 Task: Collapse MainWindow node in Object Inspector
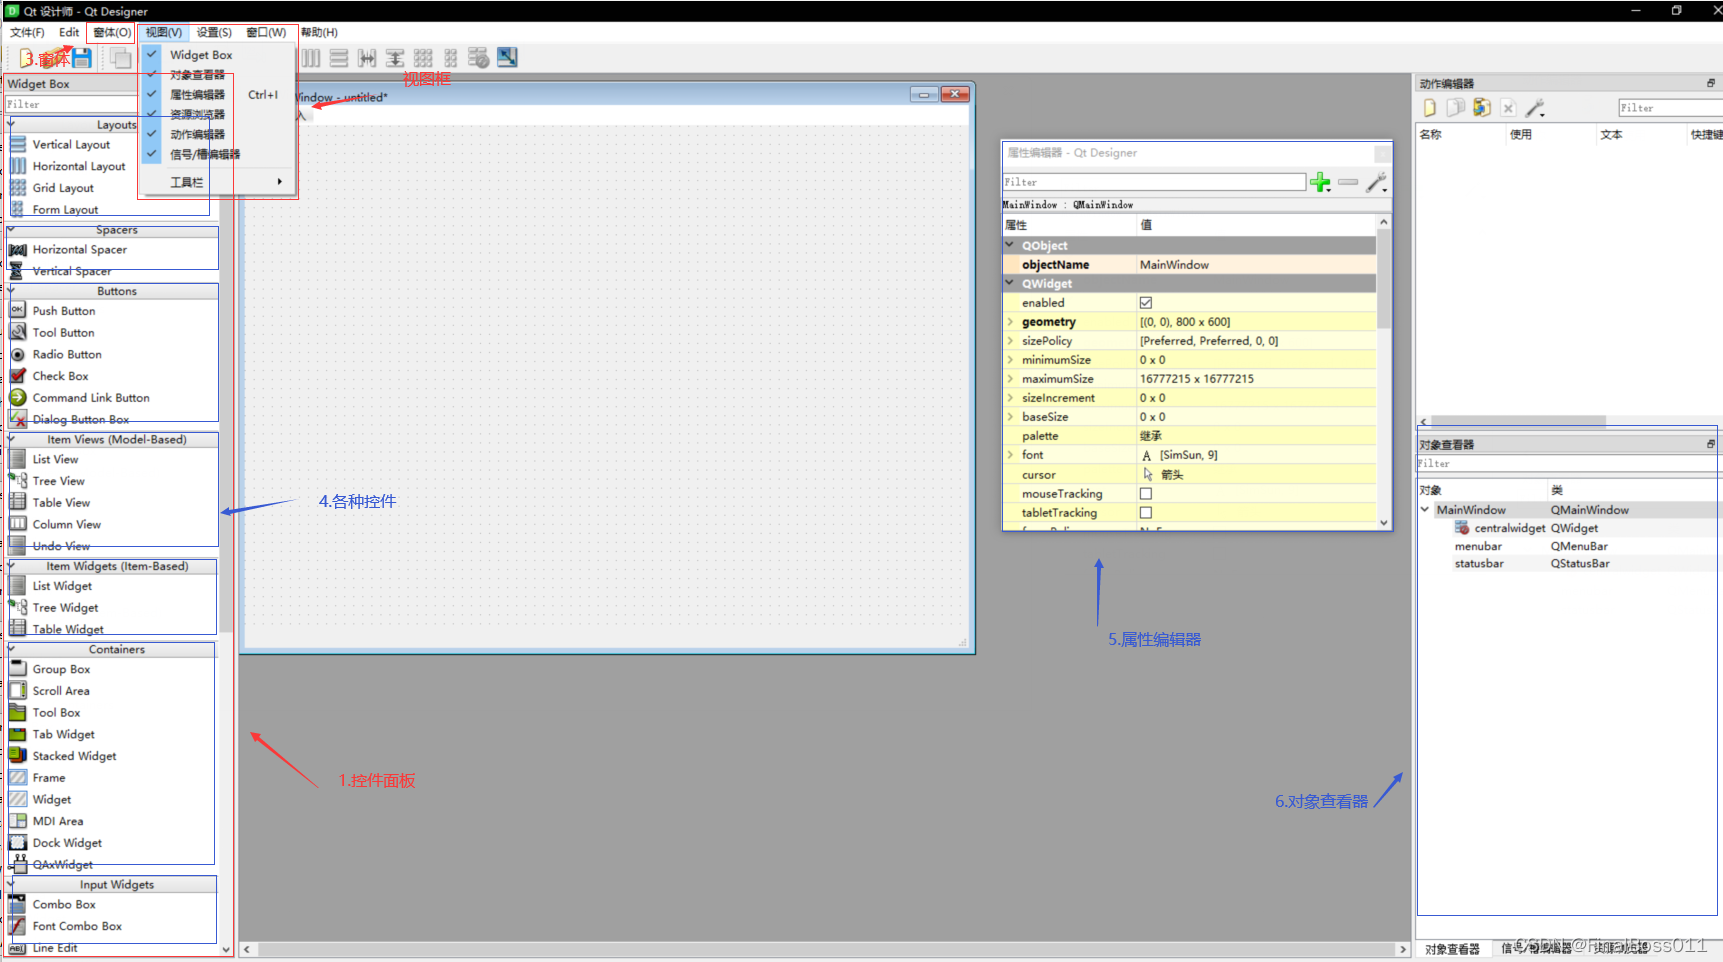click(1425, 510)
